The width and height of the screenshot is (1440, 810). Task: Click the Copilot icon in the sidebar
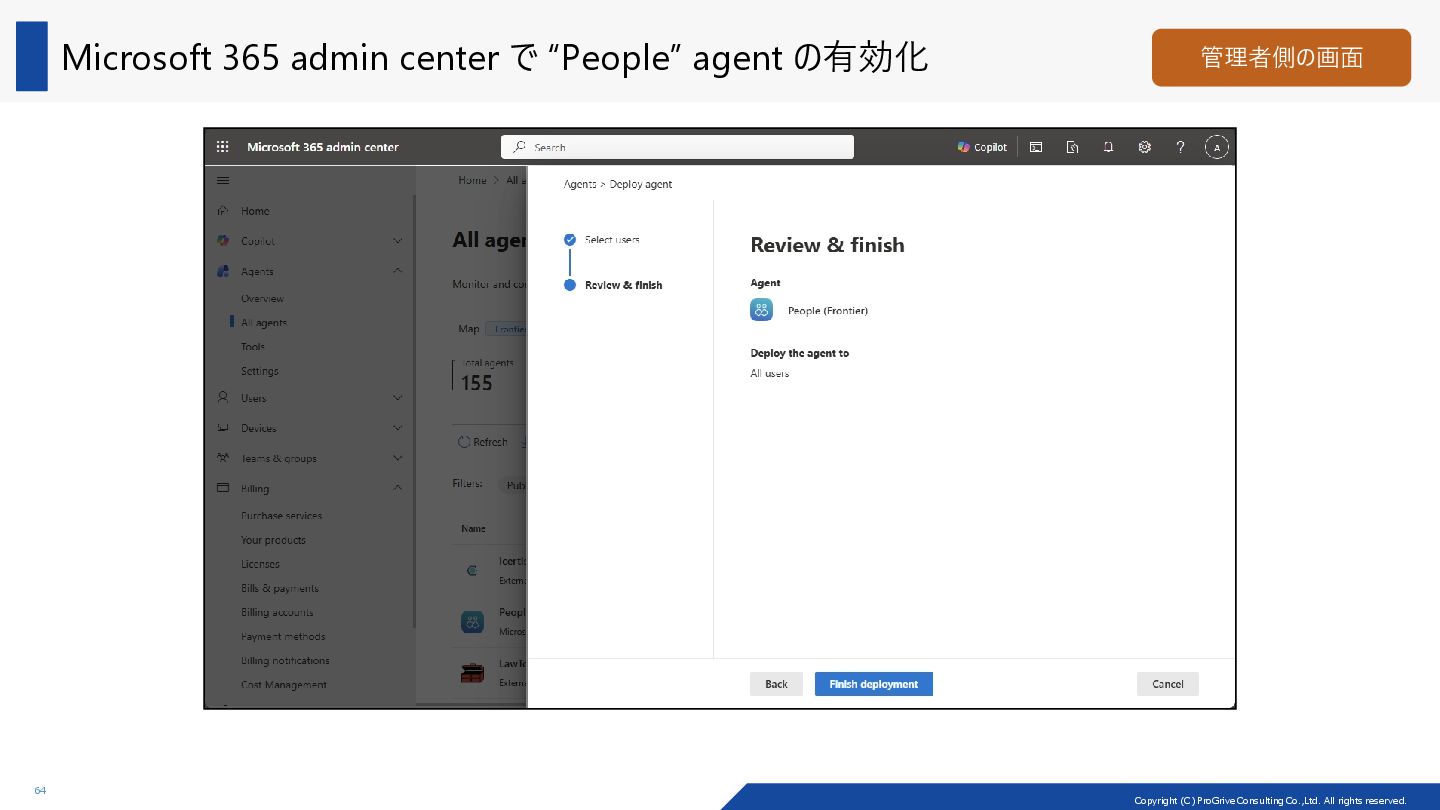[x=223, y=241]
